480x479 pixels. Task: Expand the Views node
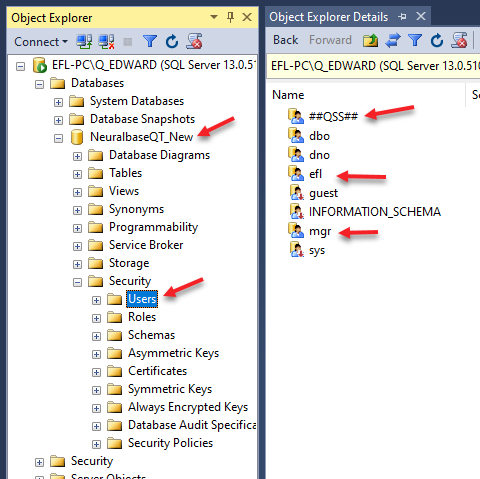tap(77, 192)
